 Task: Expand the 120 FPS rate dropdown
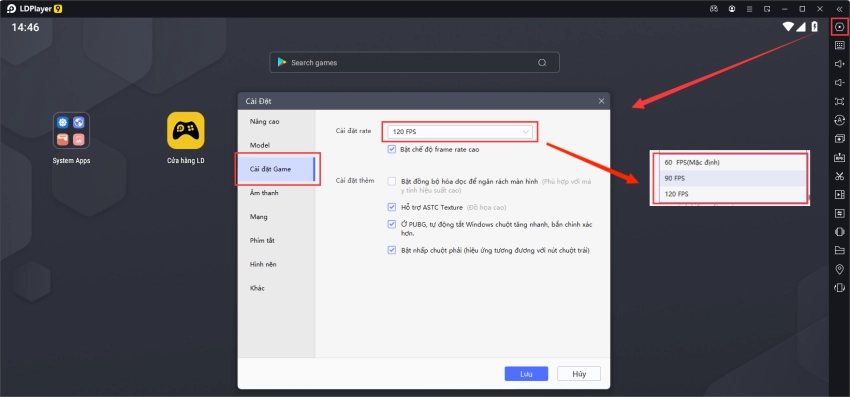[x=459, y=132]
